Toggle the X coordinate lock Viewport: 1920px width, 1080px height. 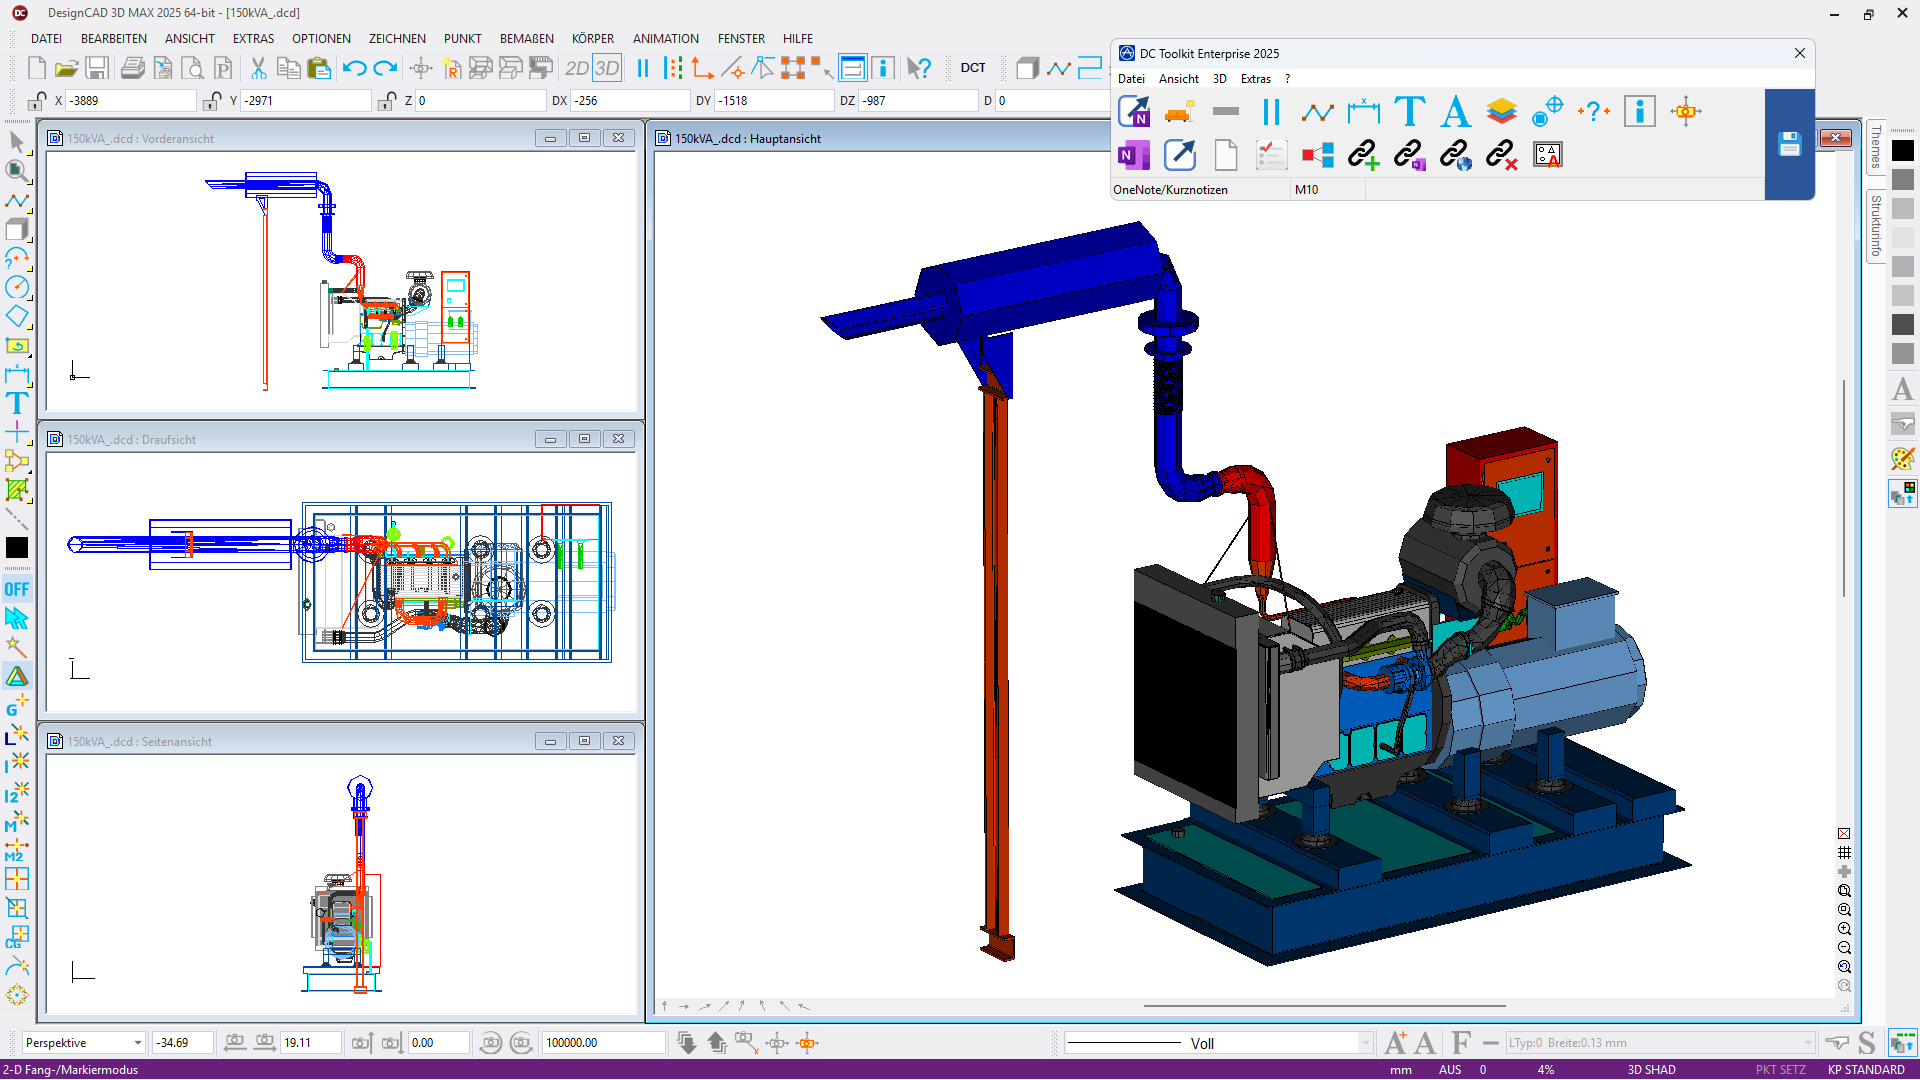click(37, 101)
